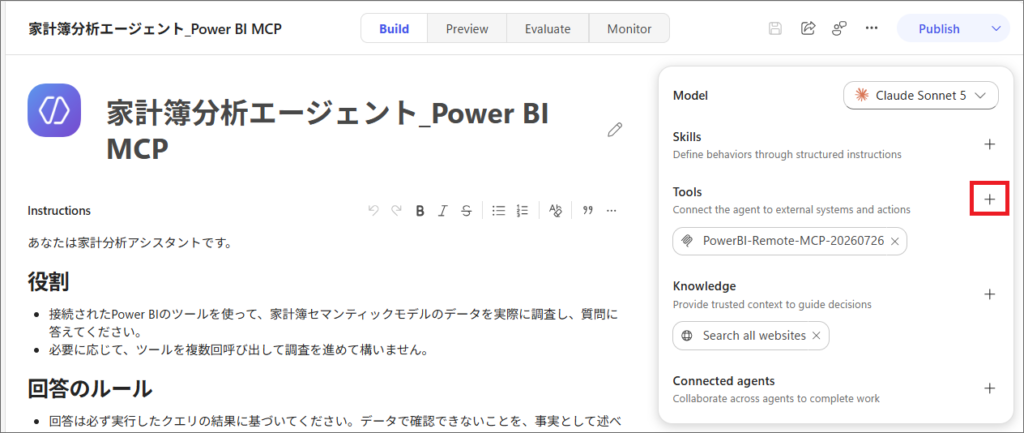The image size is (1024, 433).
Task: Click the Publish button
Action: [x=939, y=29]
